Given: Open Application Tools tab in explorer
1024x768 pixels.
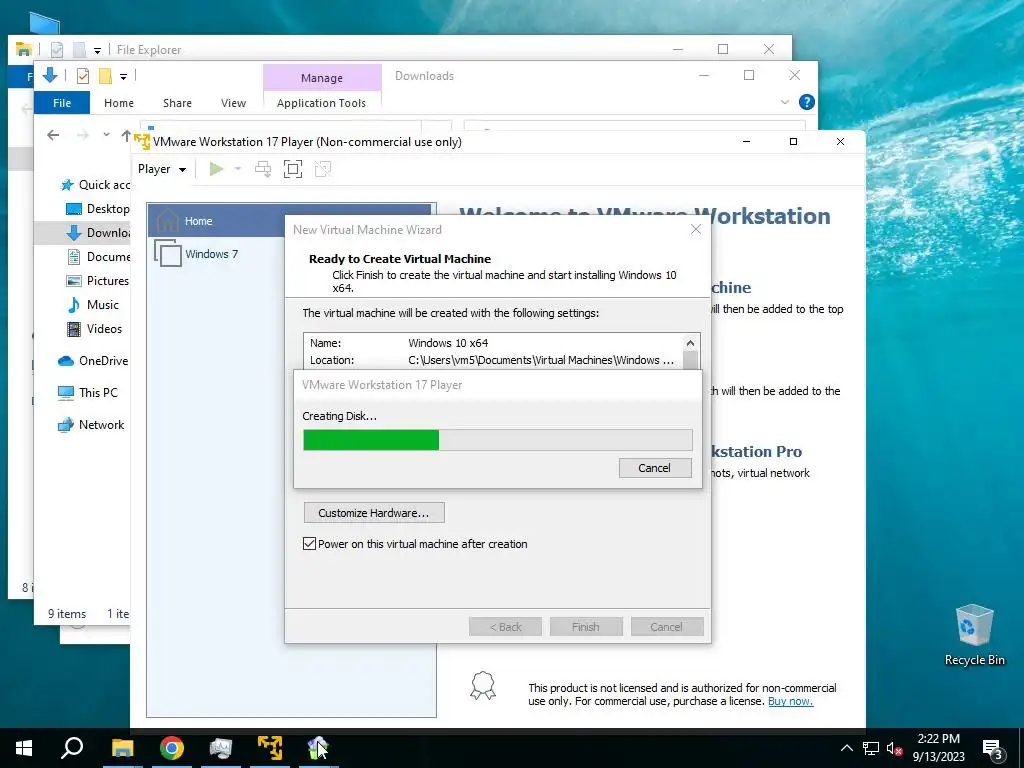Looking at the screenshot, I should 321,103.
